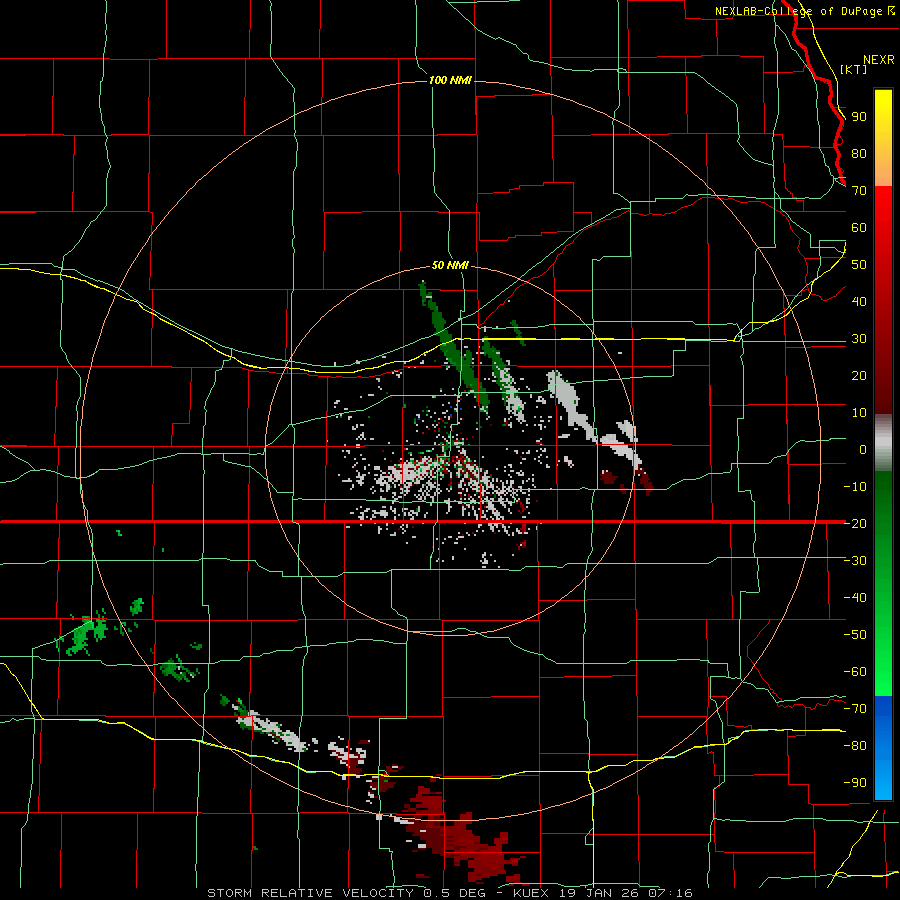Click the NEXR label above the scale
Viewport: 900px width, 900px height.
coord(879,60)
